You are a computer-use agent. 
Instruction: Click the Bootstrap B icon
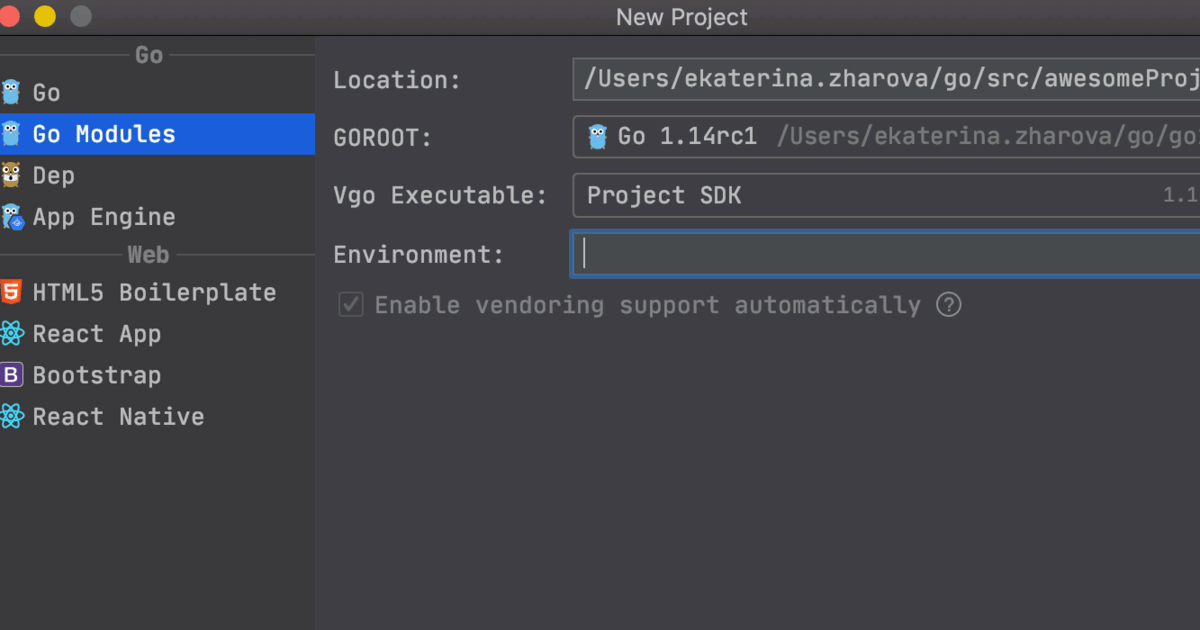[11, 376]
